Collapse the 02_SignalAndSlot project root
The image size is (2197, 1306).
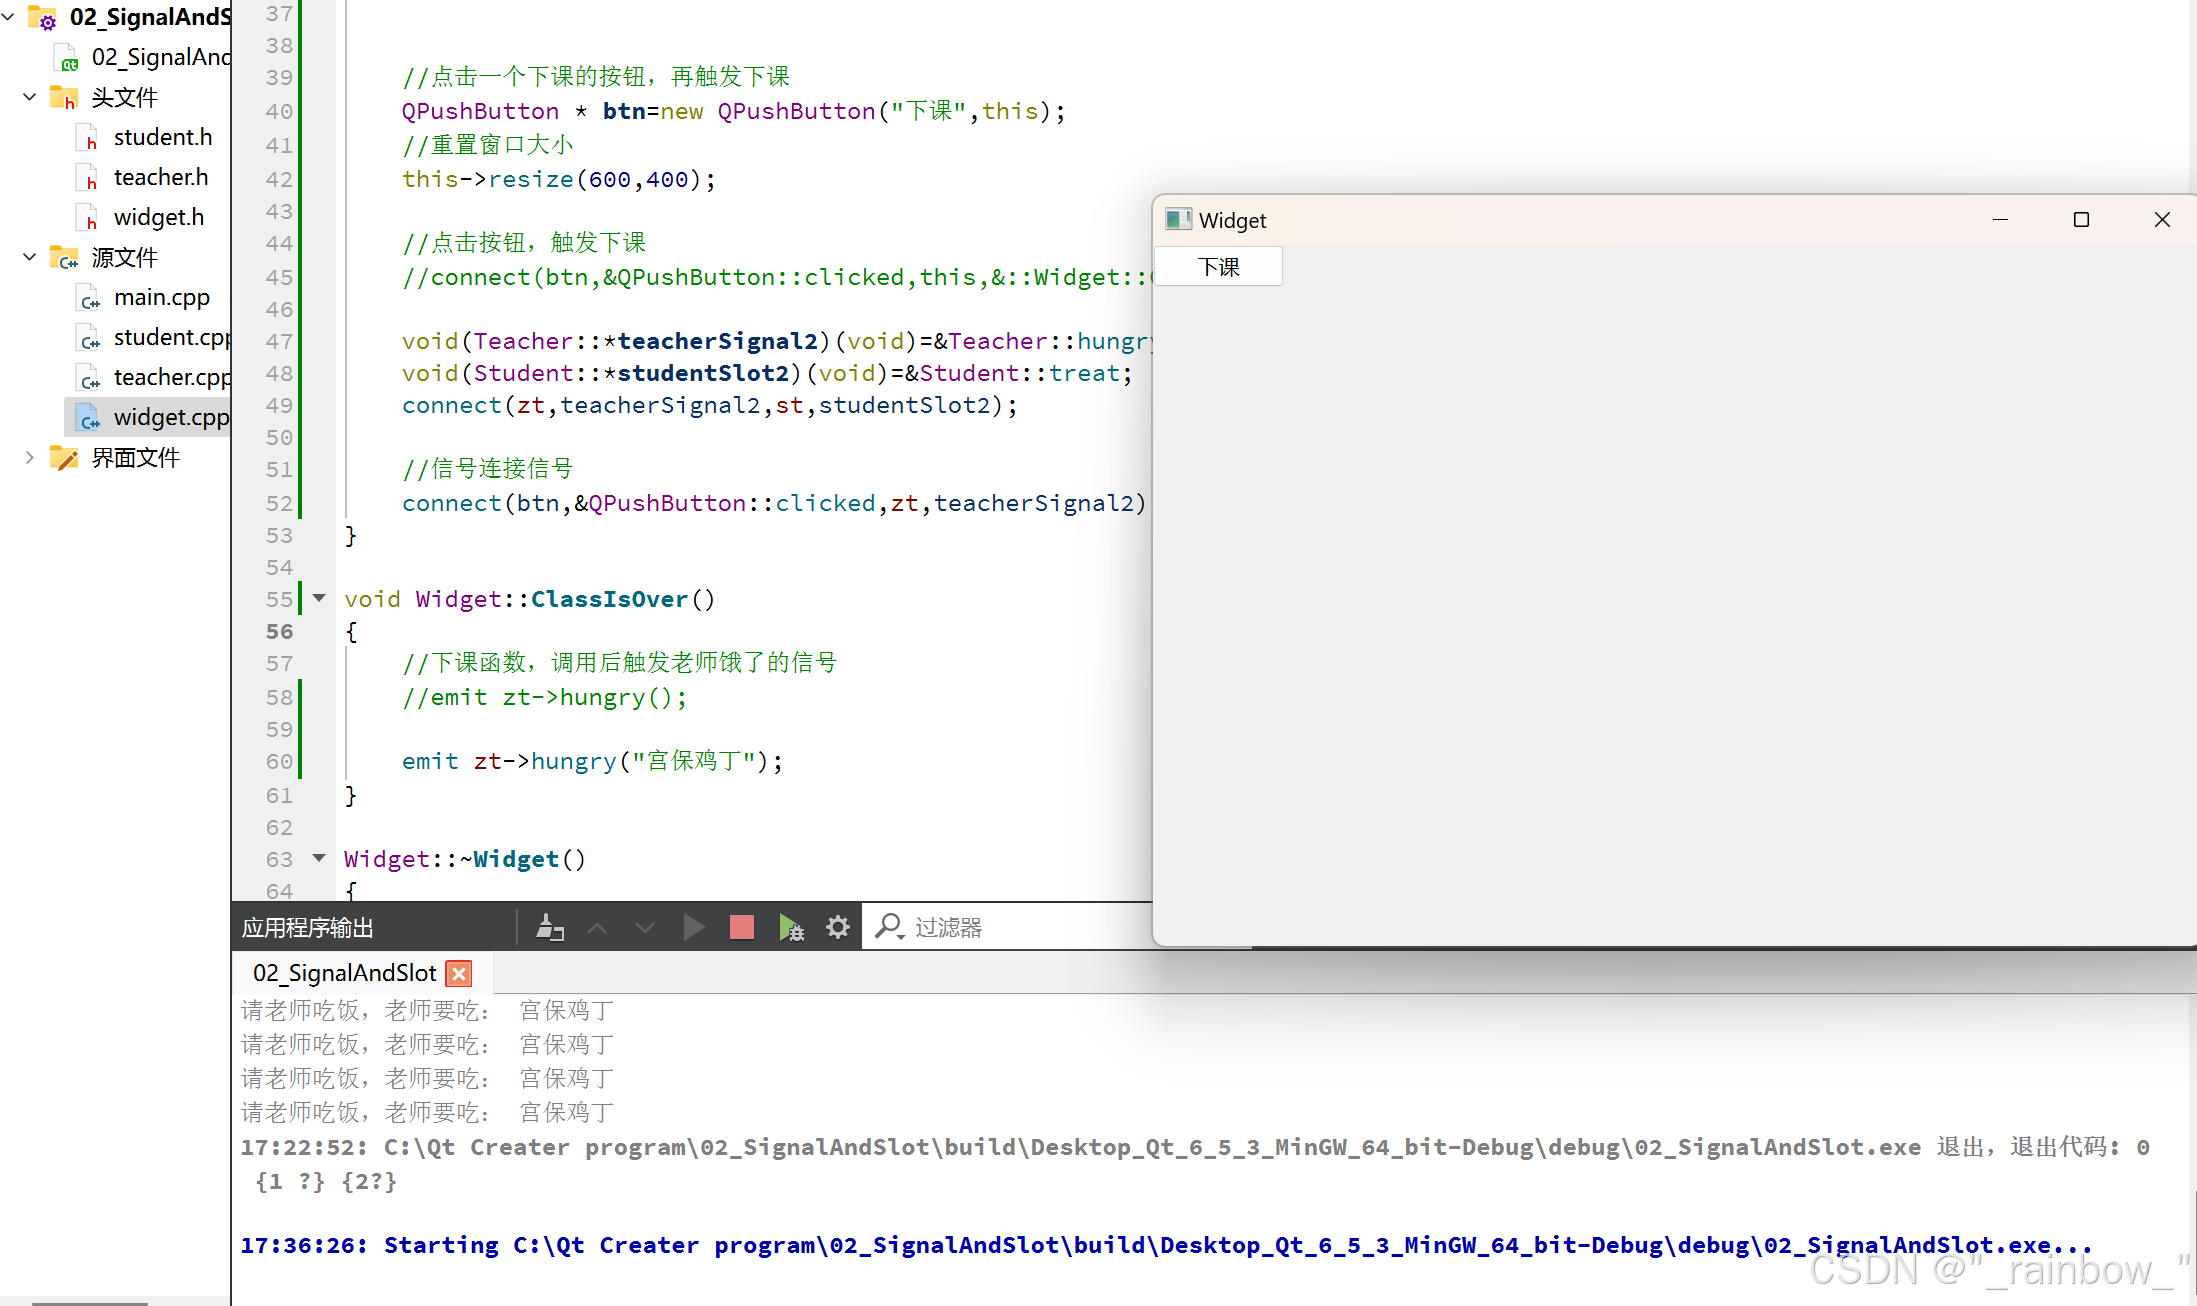pyautogui.click(x=8, y=17)
